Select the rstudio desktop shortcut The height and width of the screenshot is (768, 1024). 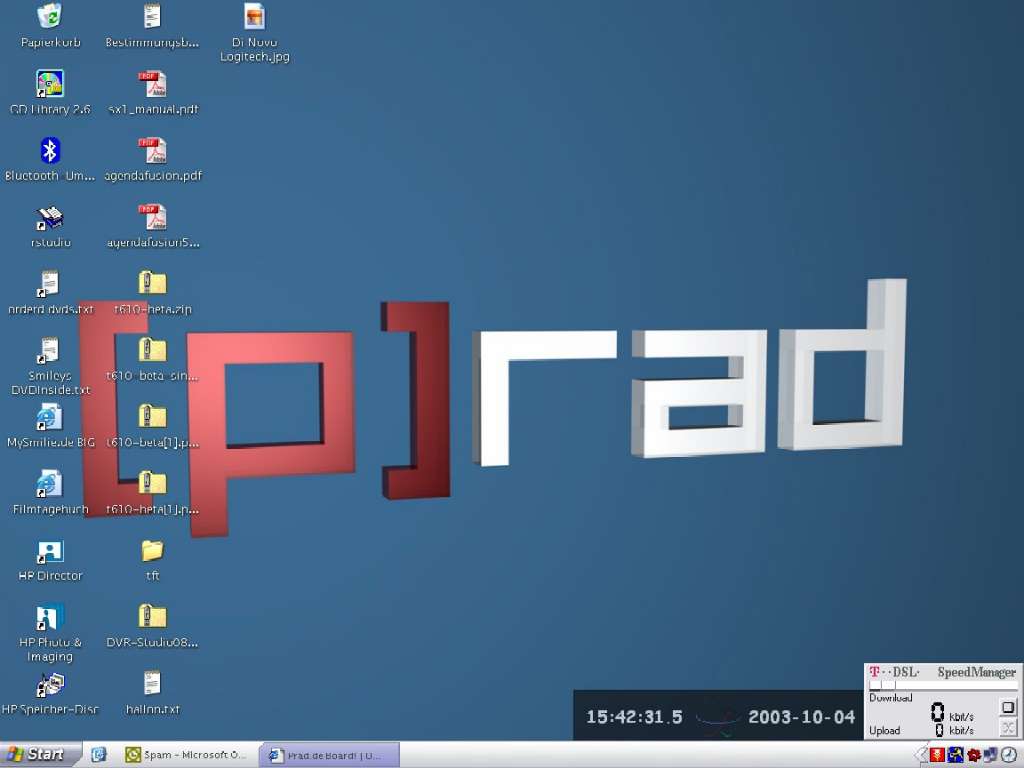(49, 218)
